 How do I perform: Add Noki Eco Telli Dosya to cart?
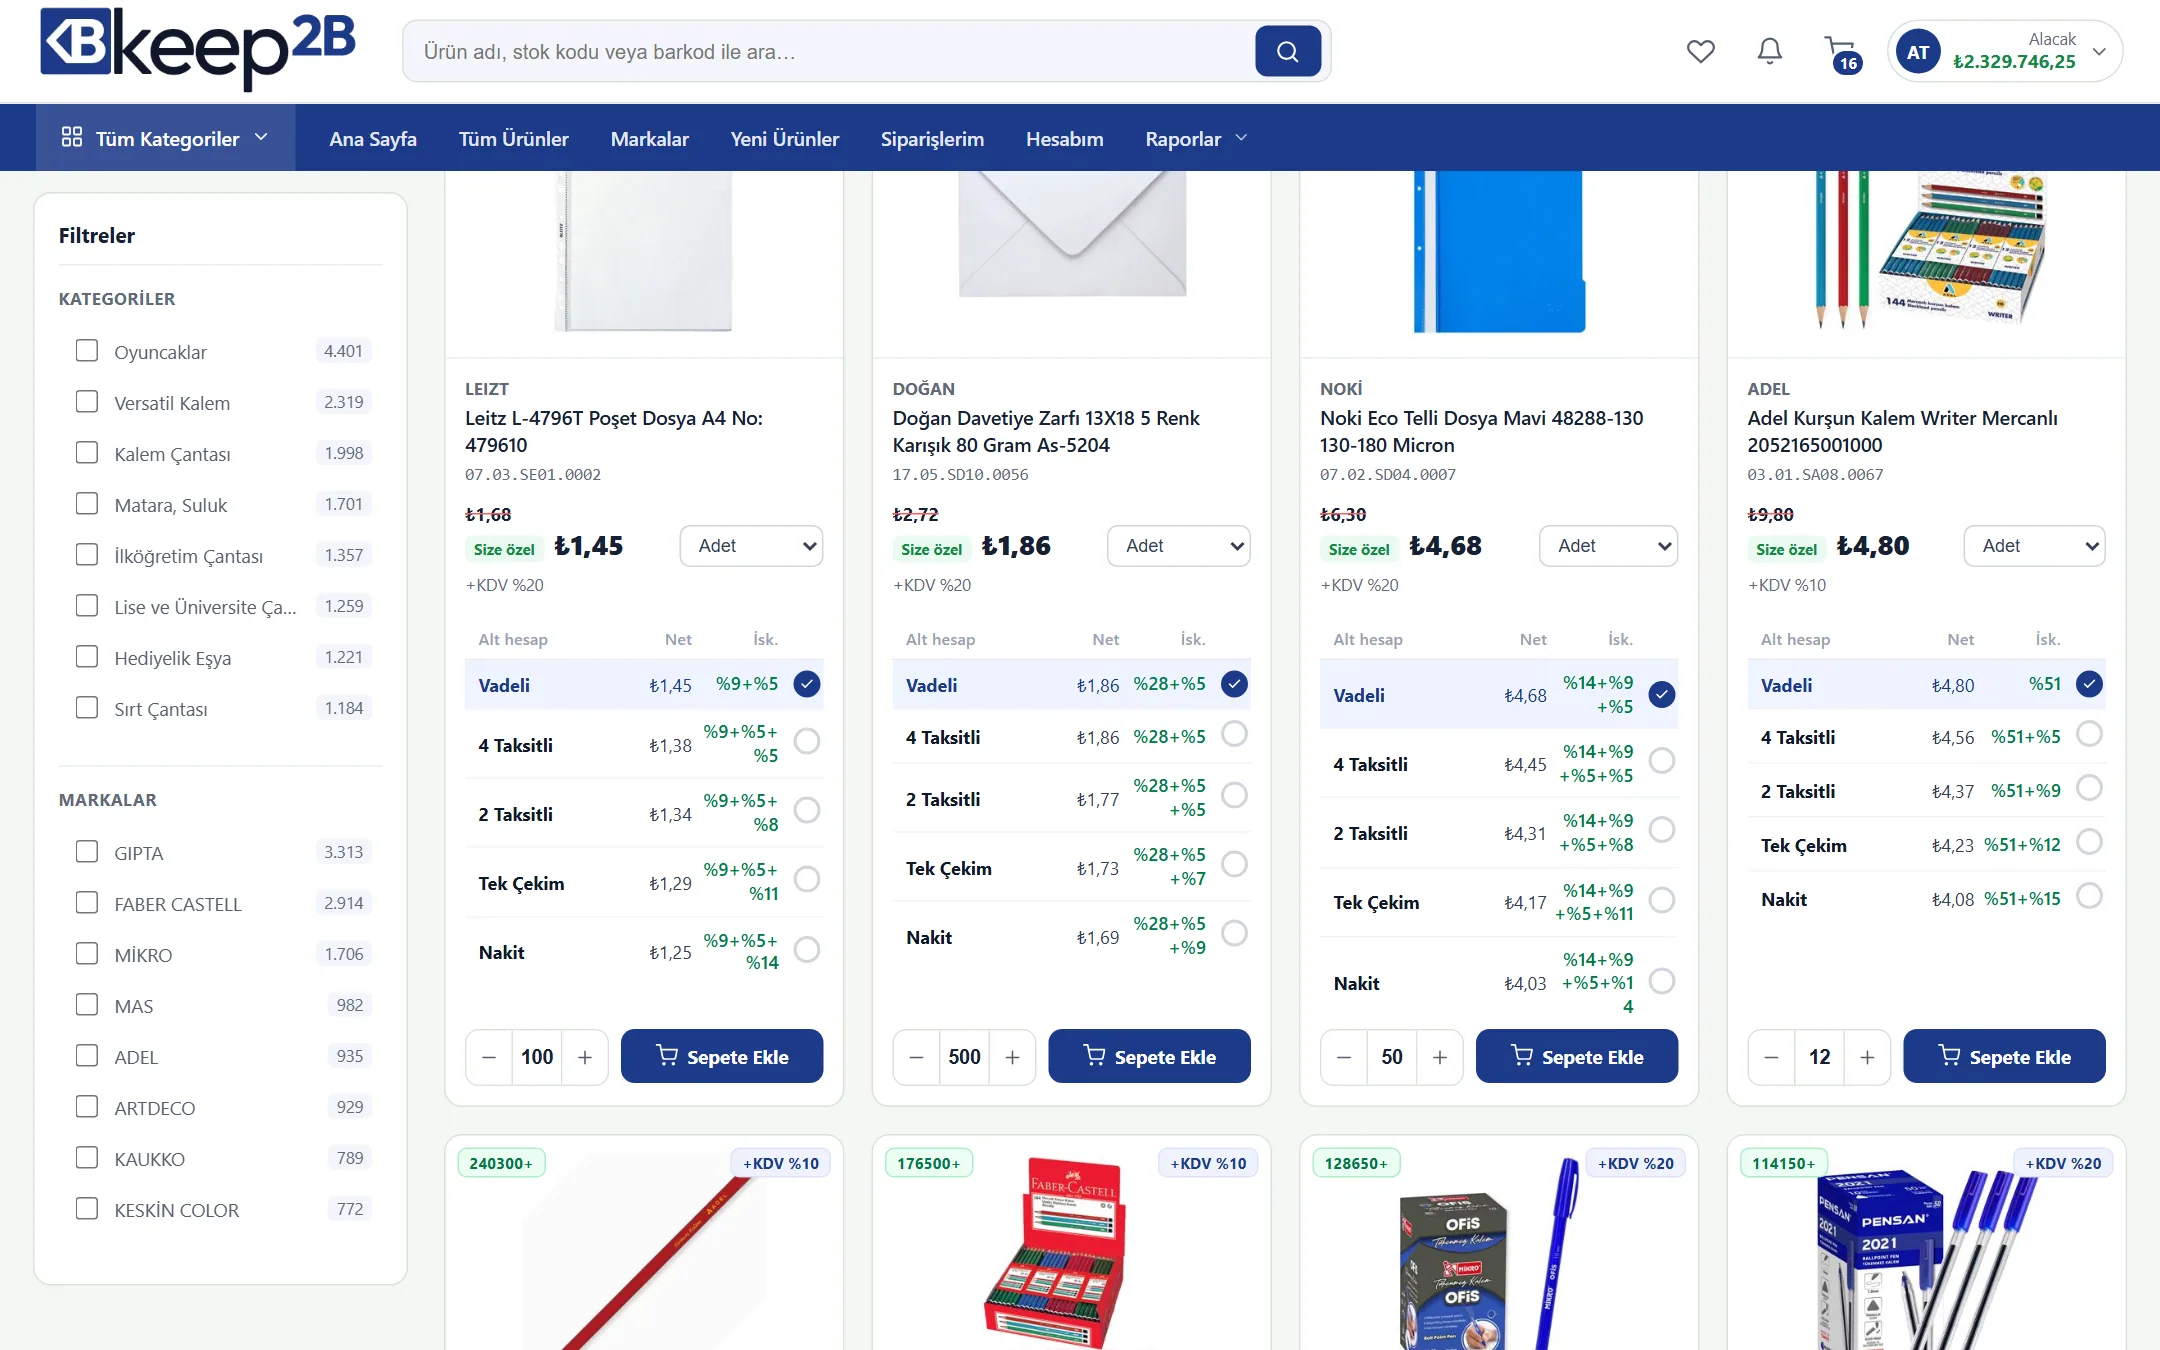point(1577,1056)
